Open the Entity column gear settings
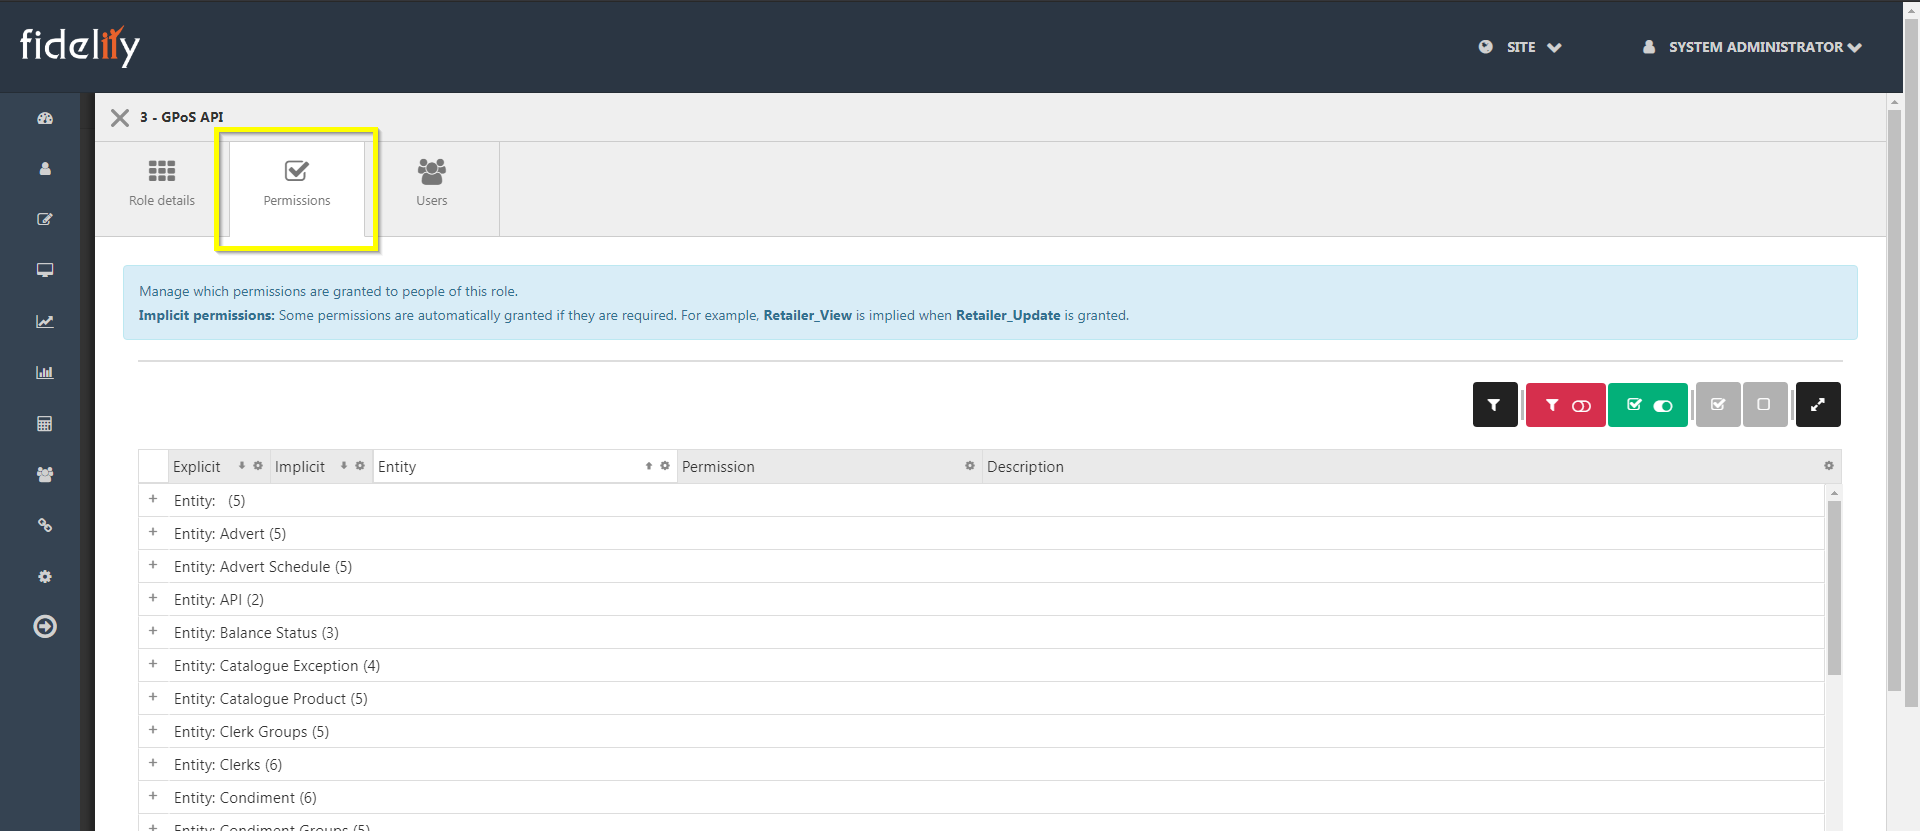This screenshot has width=1920, height=831. (x=665, y=466)
